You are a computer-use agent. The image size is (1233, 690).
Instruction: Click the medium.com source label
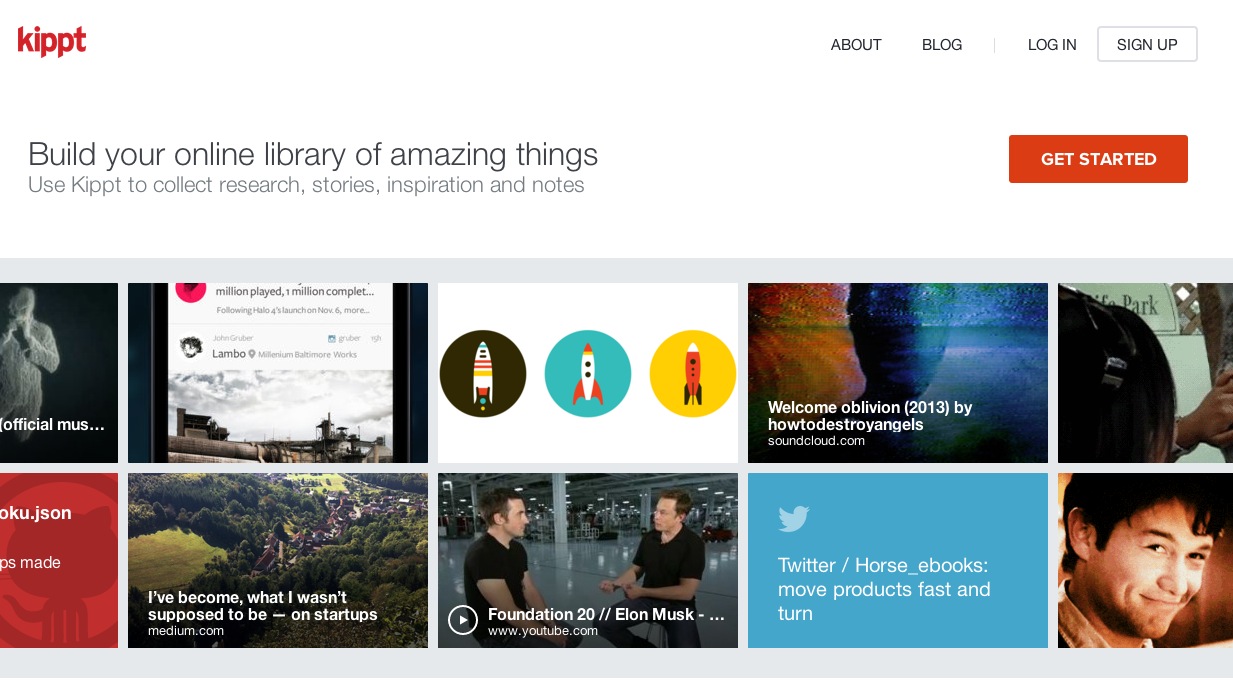(x=186, y=631)
